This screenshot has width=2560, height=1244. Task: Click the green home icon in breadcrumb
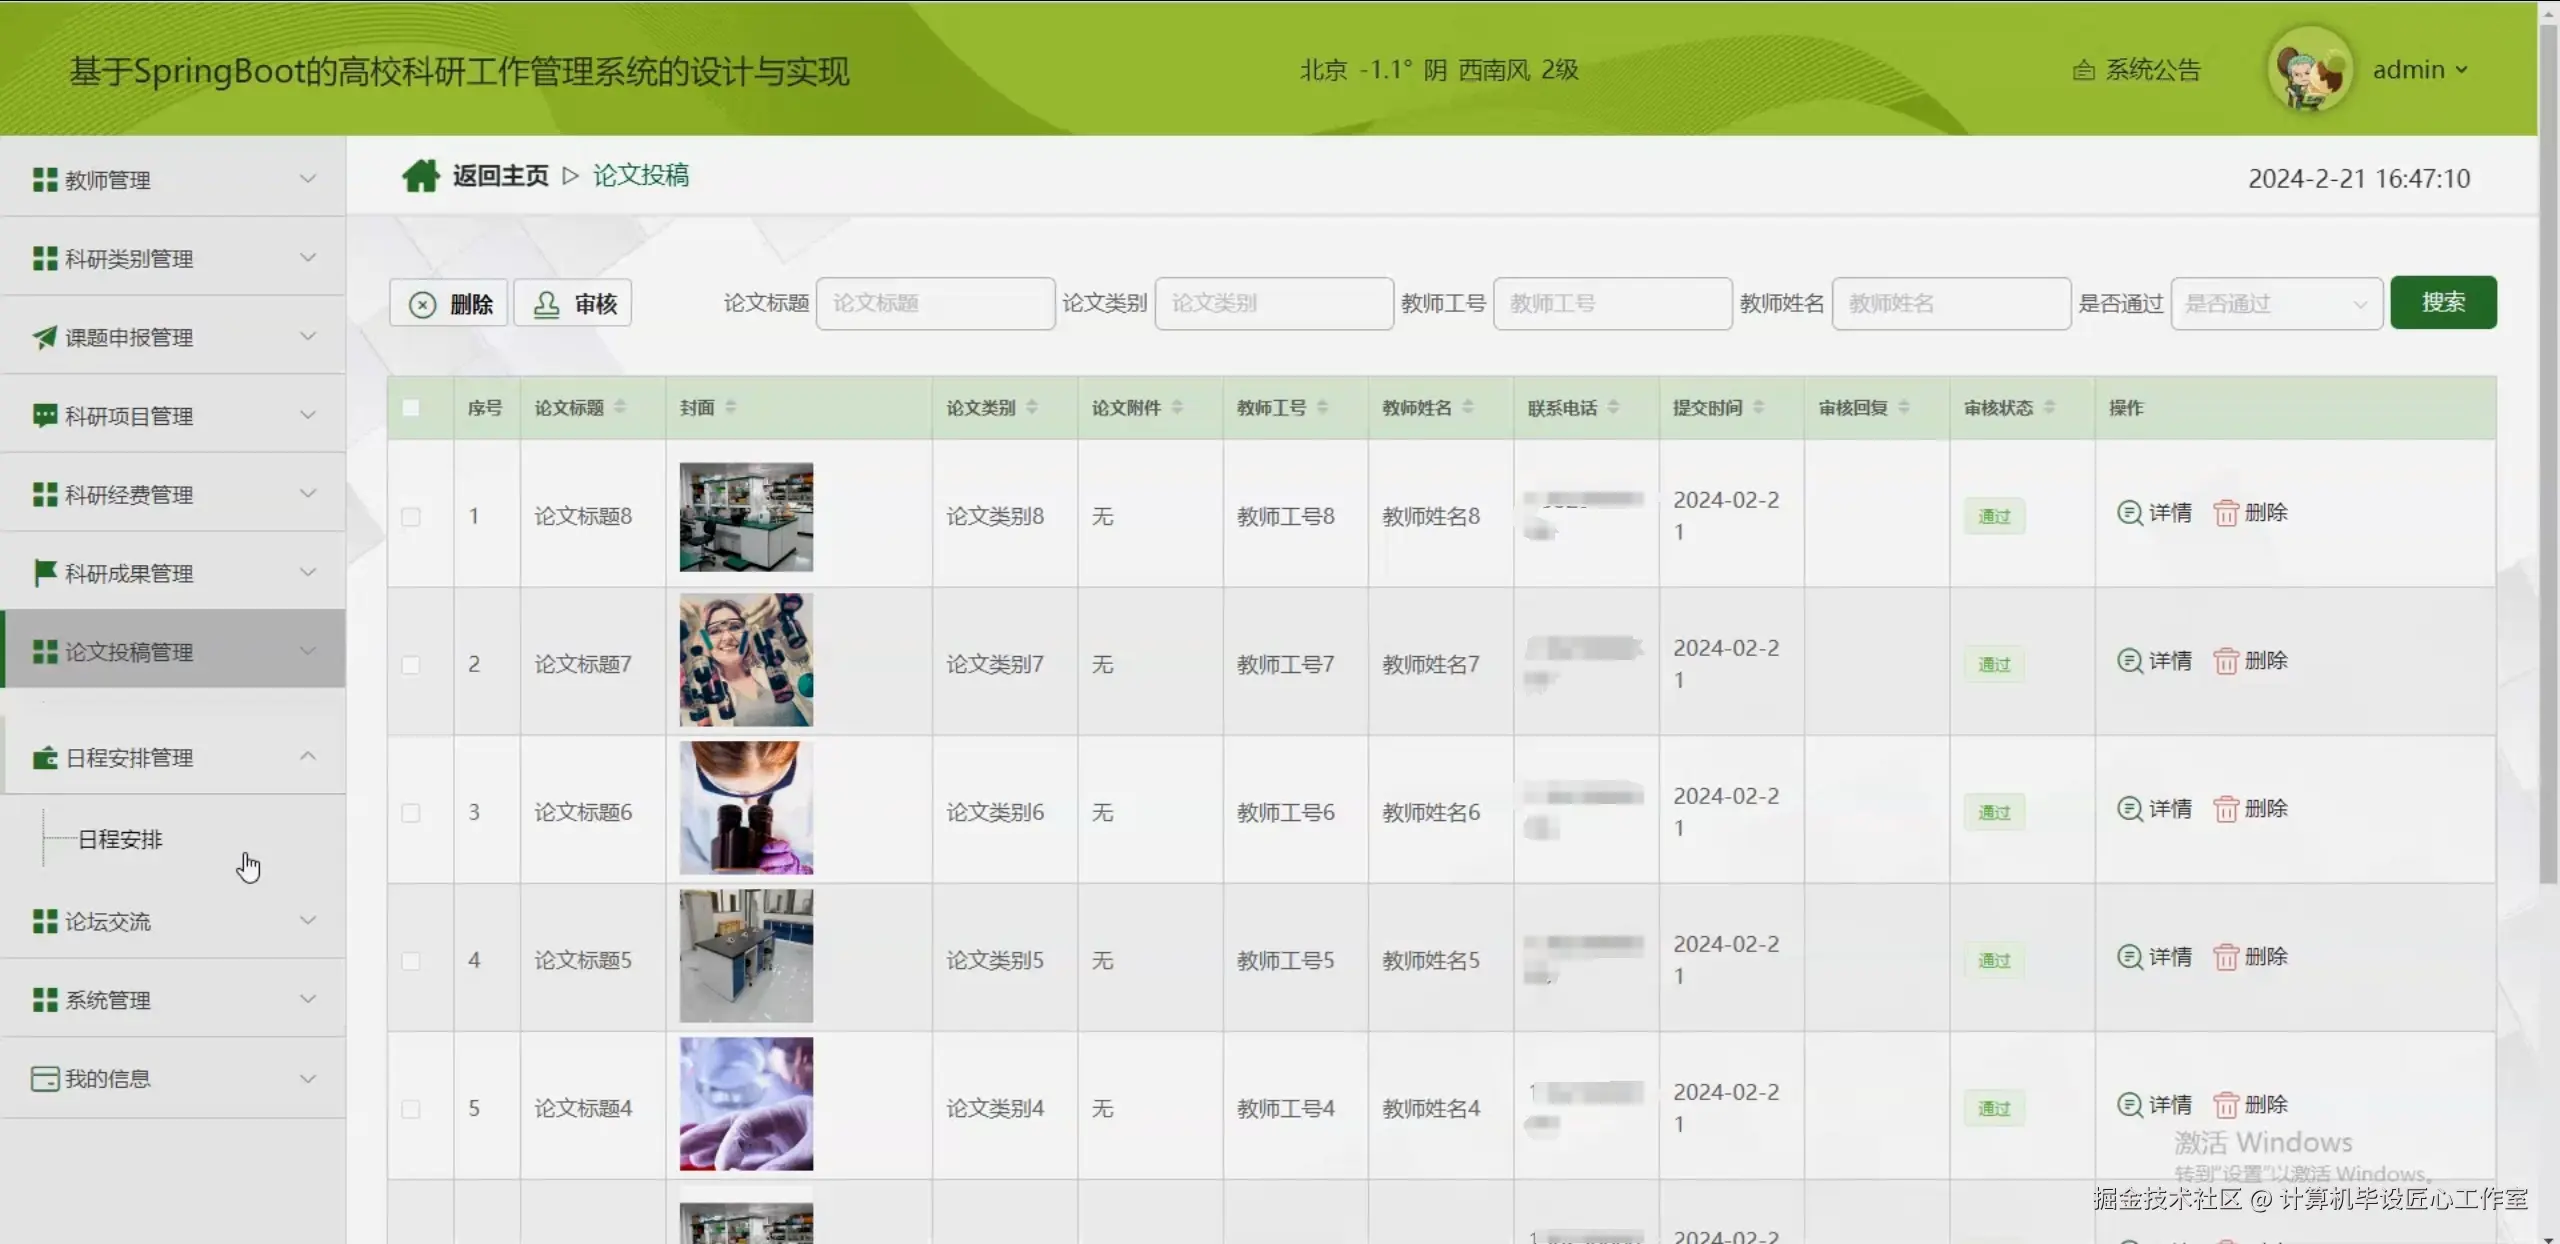point(421,176)
